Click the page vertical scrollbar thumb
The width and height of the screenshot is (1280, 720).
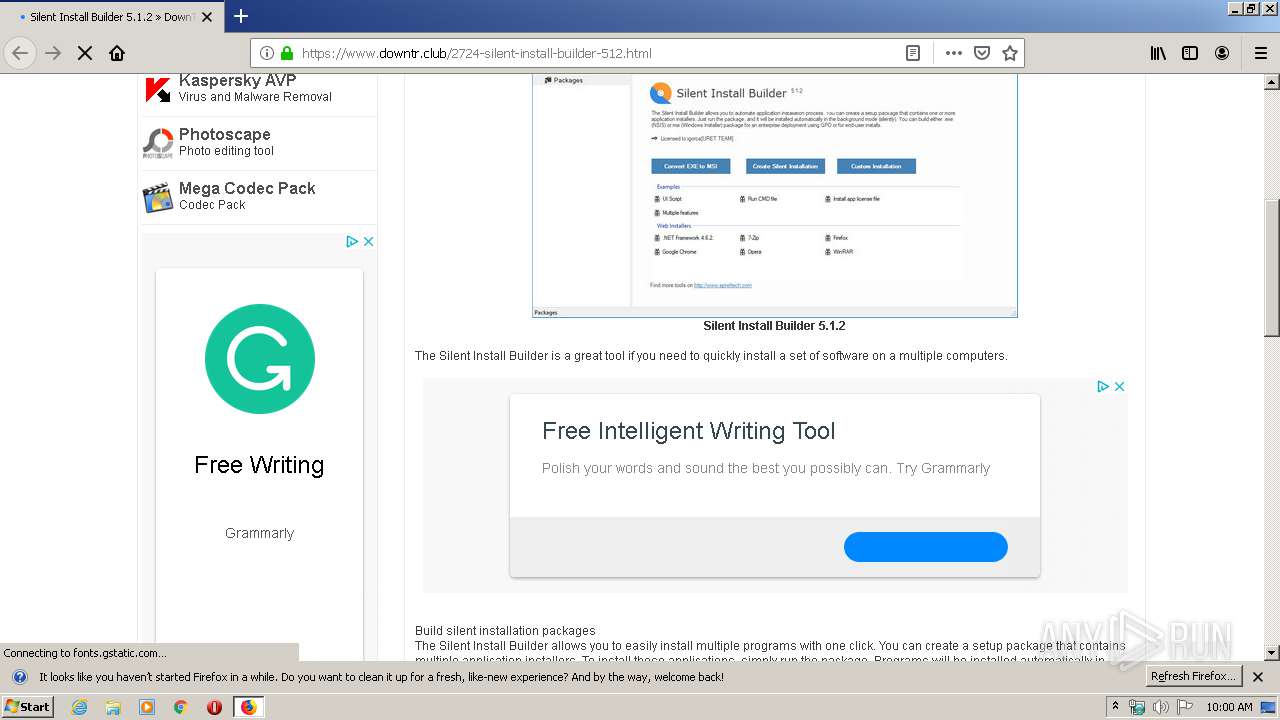click(1271, 268)
